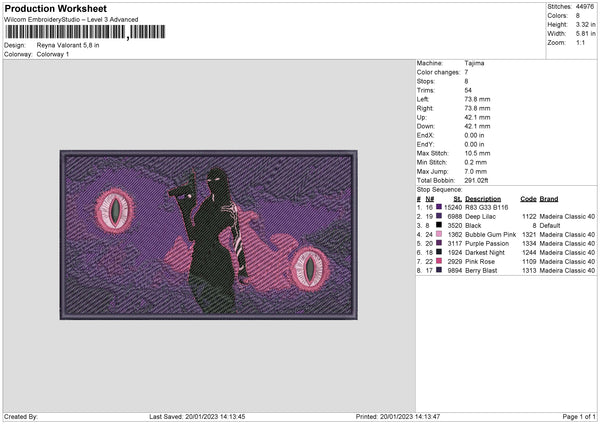Click design name 'Reyna Valorant 5,8 in'
Viewport: 600px width, 424px height.
(68, 45)
